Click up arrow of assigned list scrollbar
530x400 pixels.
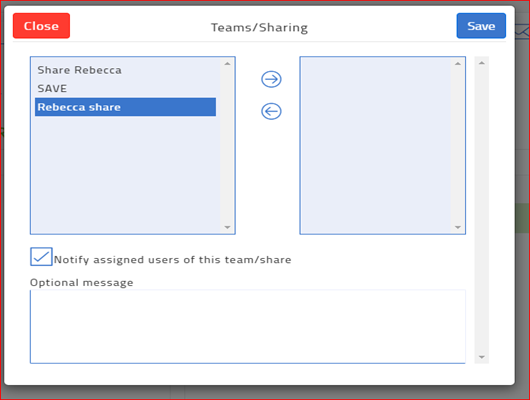point(458,64)
